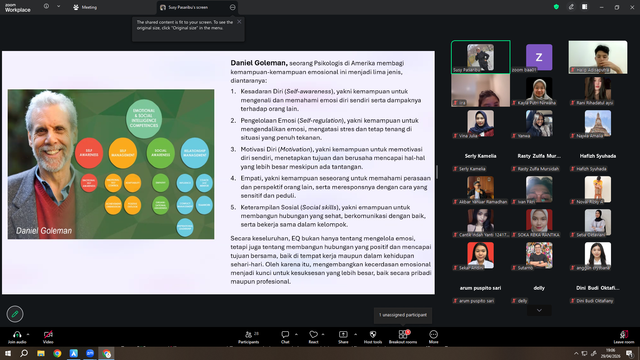This screenshot has height=360, width=640.
Task: Expand share options arrow next to Share
Action: coord(355,334)
